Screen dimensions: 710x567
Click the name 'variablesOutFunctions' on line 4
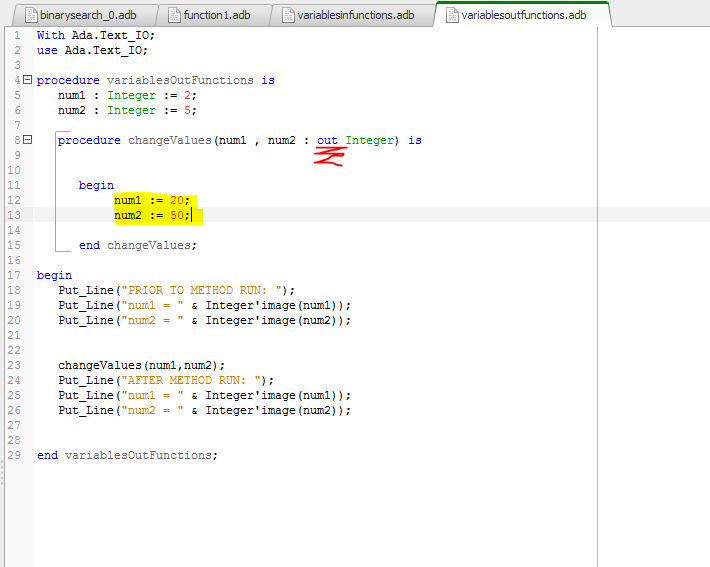coord(180,80)
